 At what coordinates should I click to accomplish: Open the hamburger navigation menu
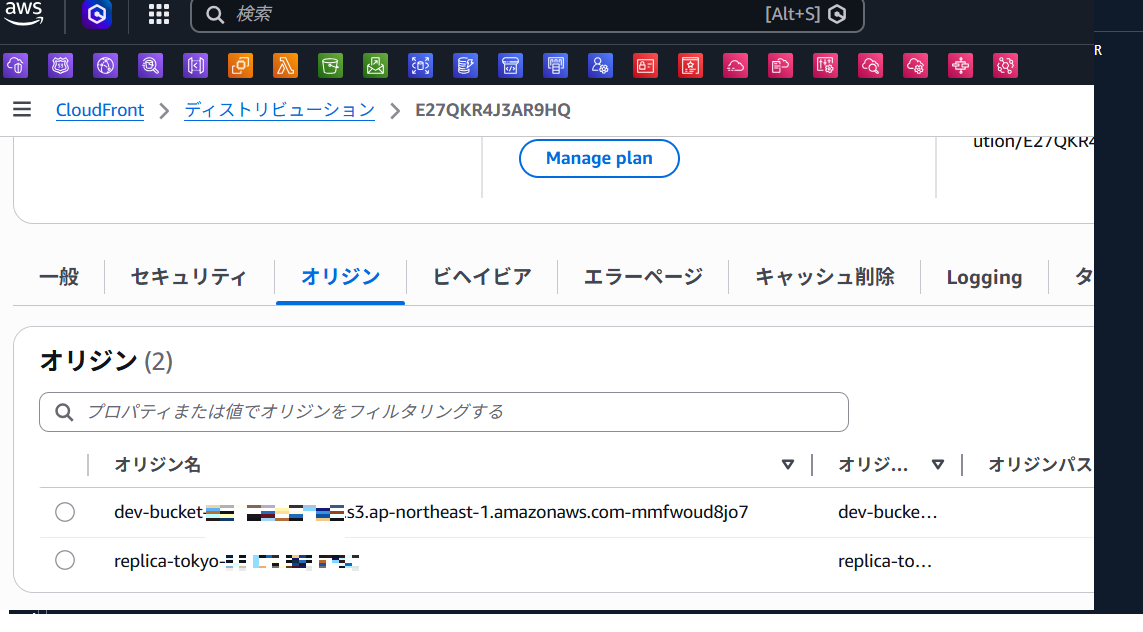pos(22,109)
